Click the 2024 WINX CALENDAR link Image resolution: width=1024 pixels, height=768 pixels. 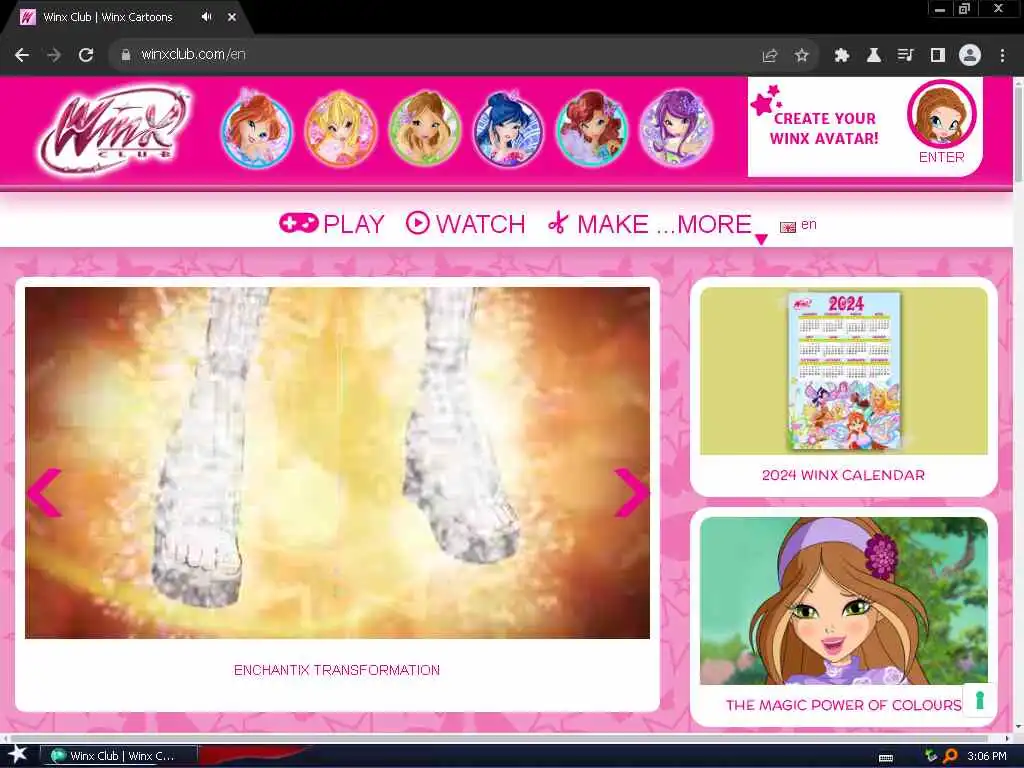pos(843,475)
